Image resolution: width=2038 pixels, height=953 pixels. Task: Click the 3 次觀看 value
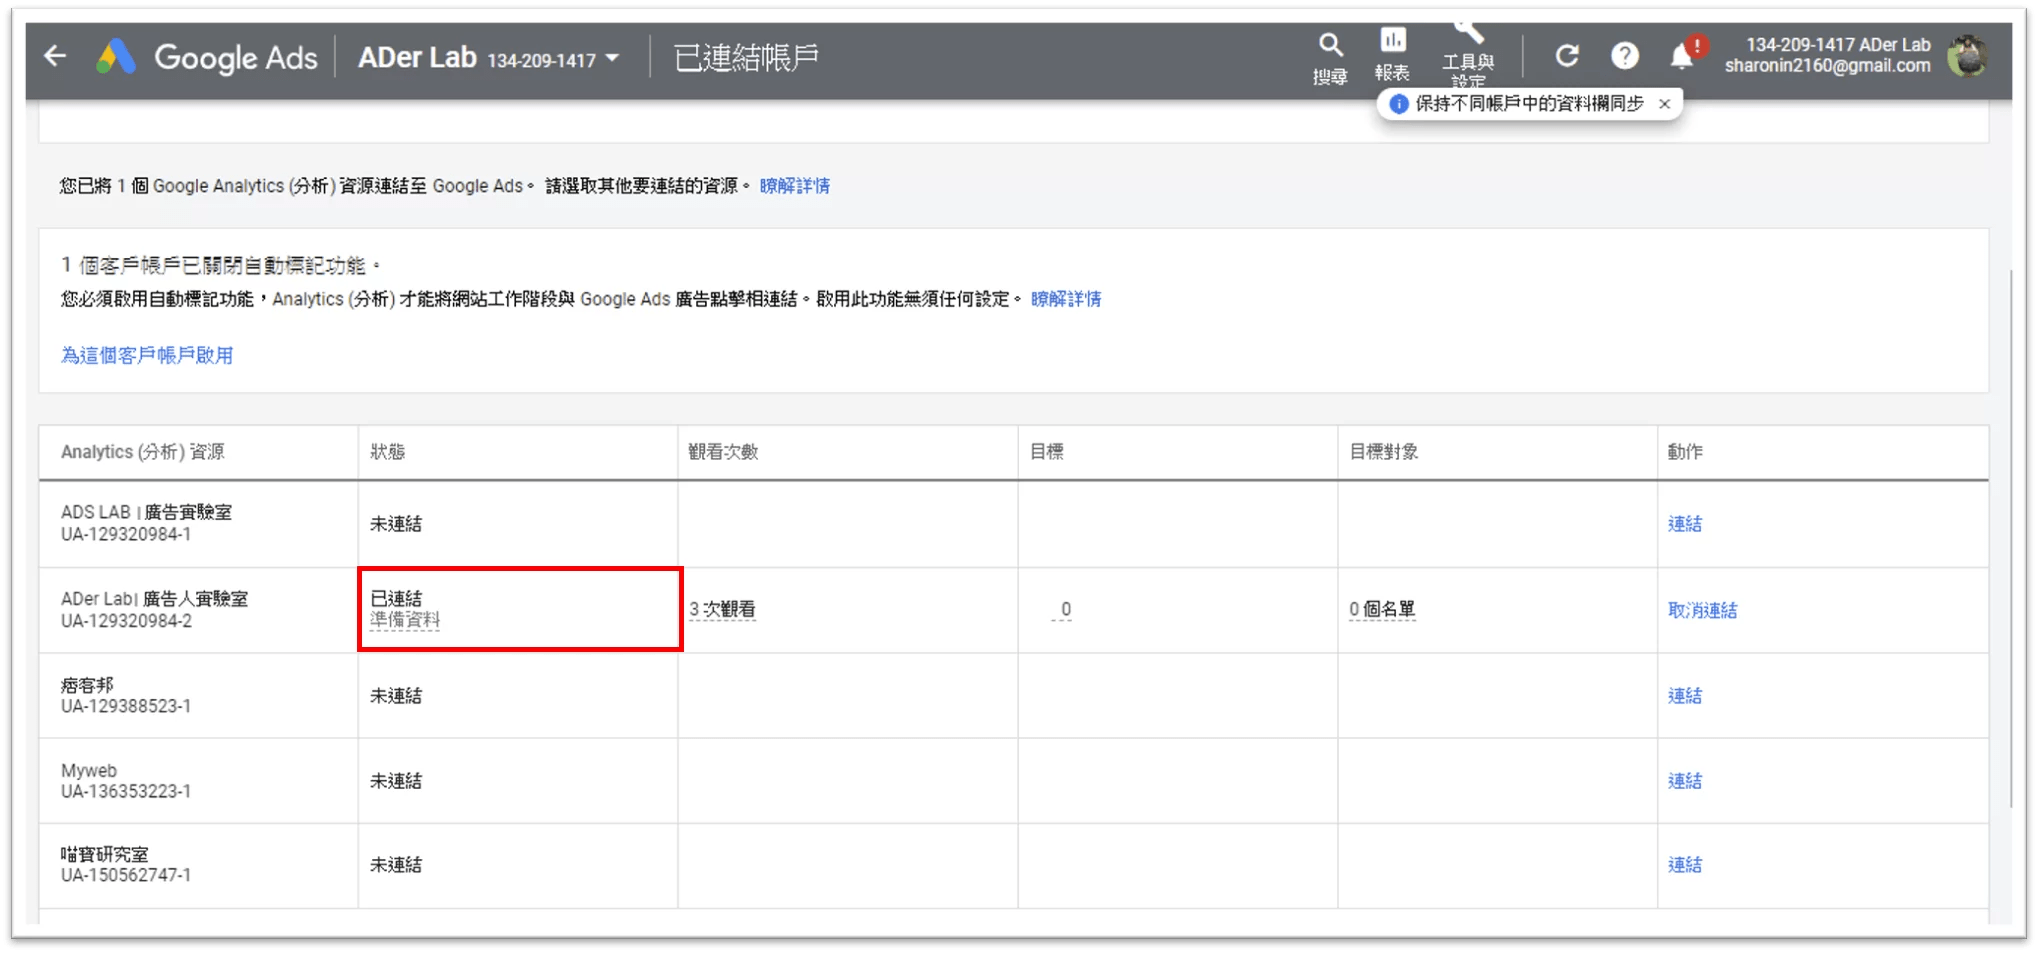tap(722, 610)
